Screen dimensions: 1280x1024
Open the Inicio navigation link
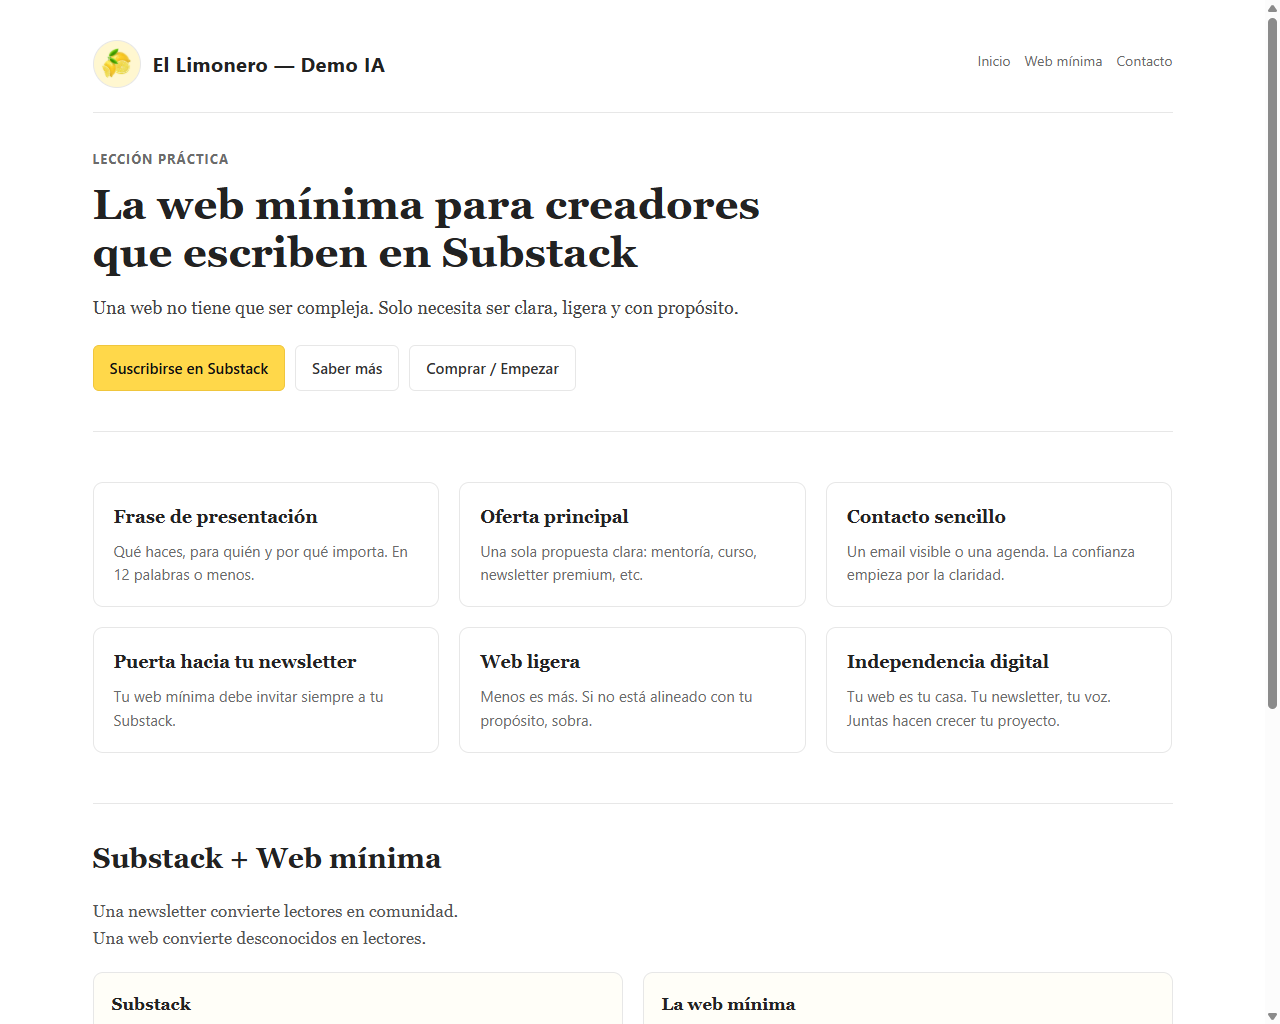point(993,61)
